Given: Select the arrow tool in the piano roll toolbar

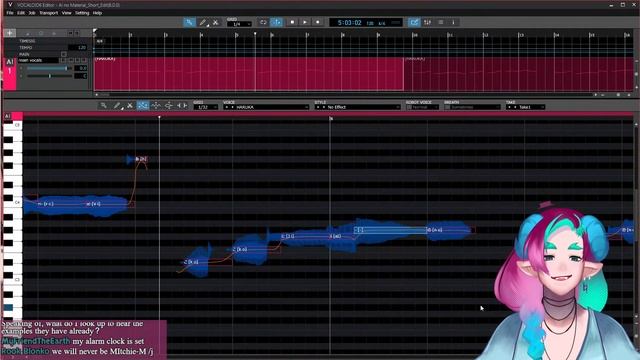Looking at the screenshot, I should (104, 106).
